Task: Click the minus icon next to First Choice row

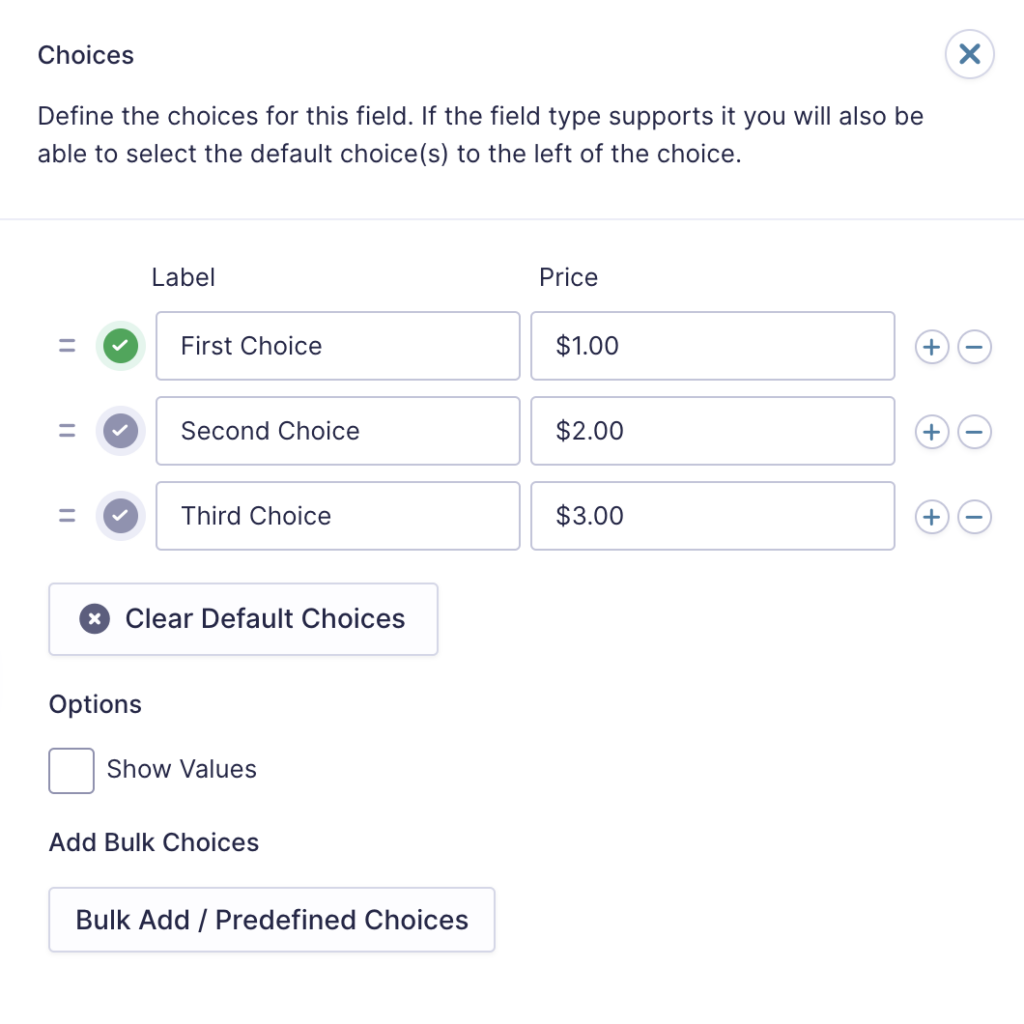Action: tap(974, 346)
